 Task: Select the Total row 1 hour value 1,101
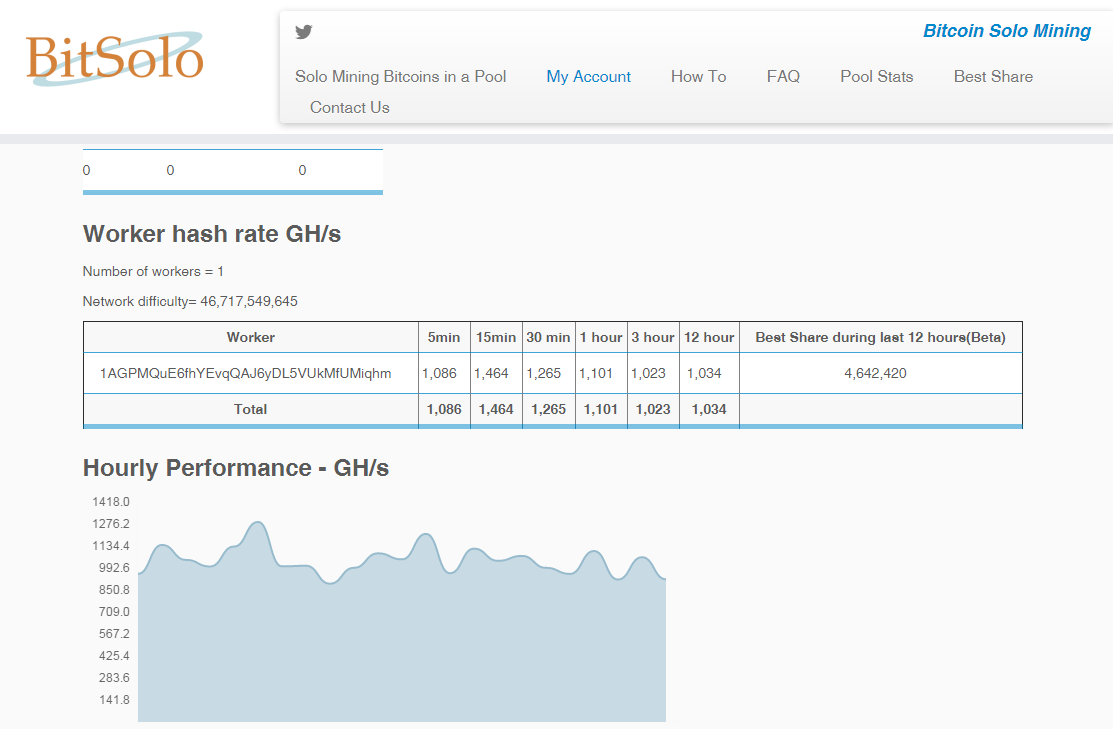pos(601,410)
